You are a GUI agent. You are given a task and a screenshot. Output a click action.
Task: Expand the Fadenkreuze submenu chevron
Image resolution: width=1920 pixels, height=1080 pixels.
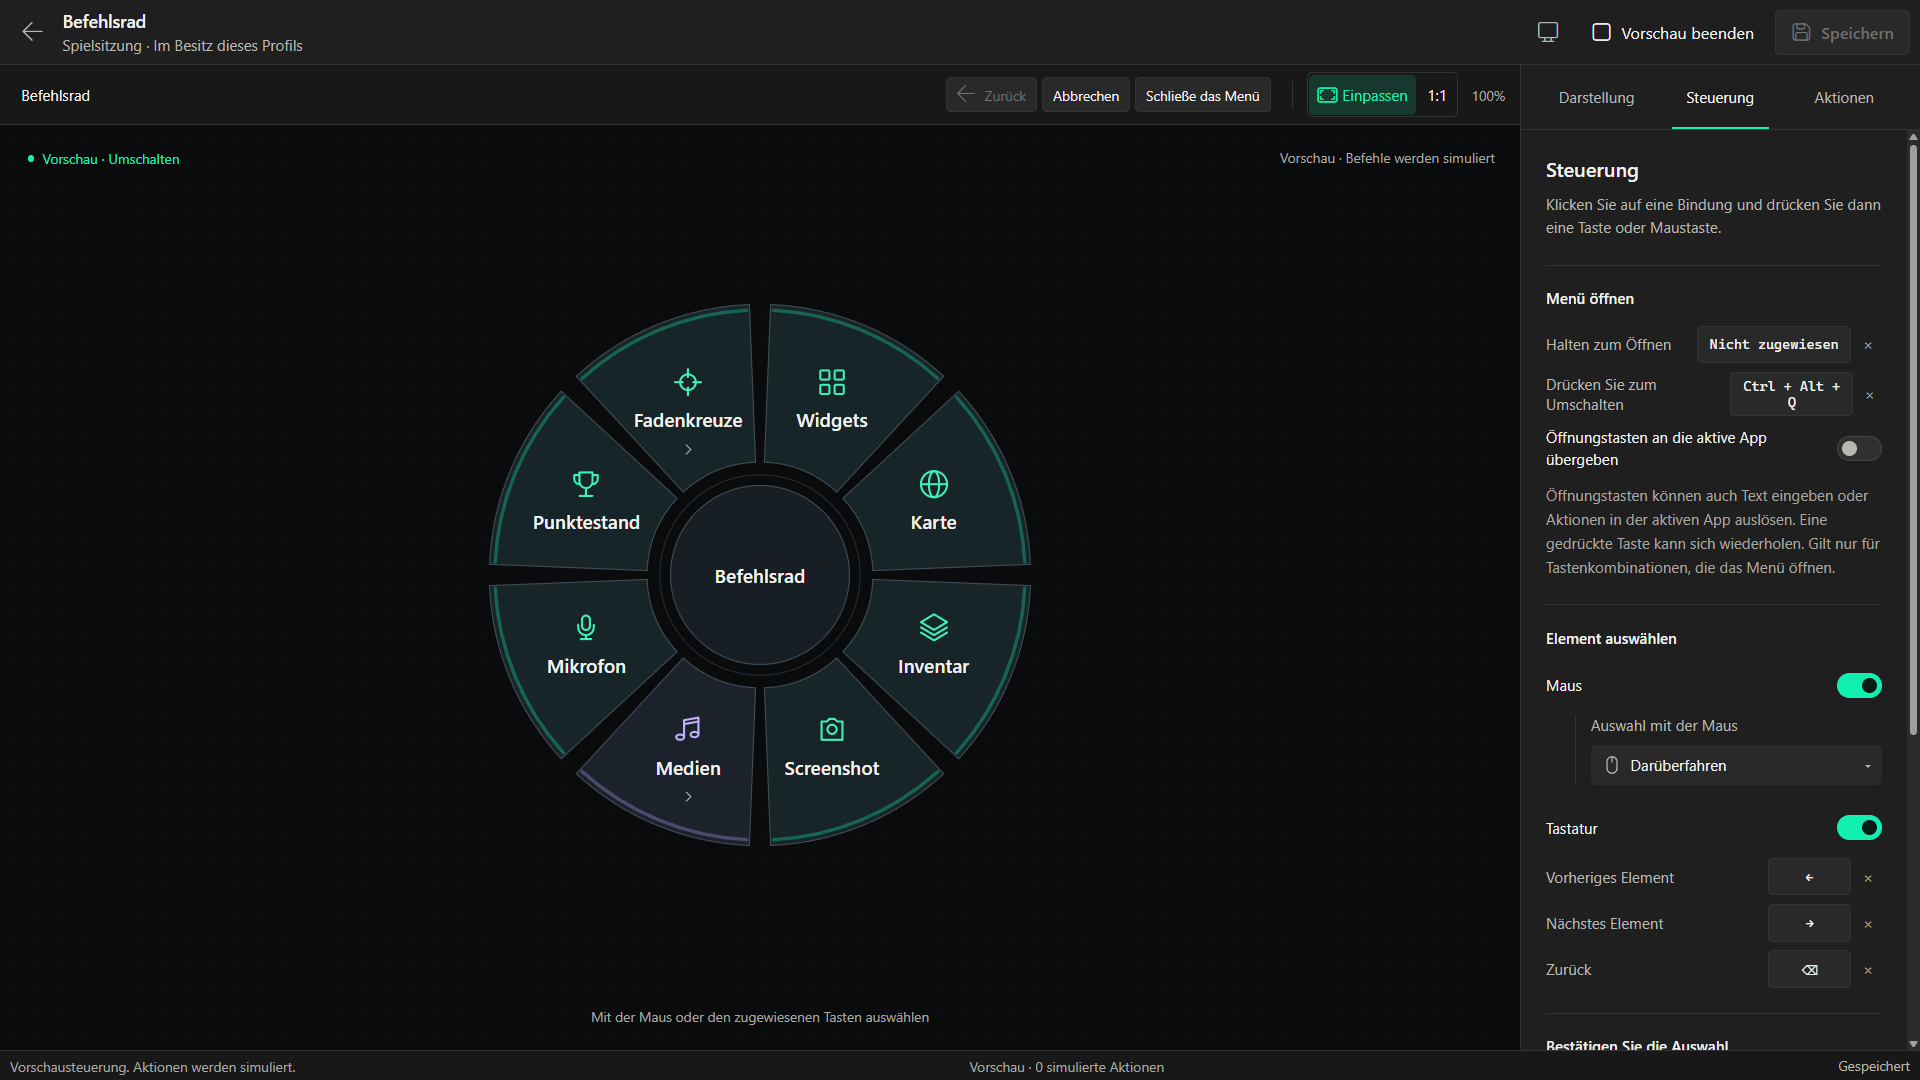coord(688,450)
